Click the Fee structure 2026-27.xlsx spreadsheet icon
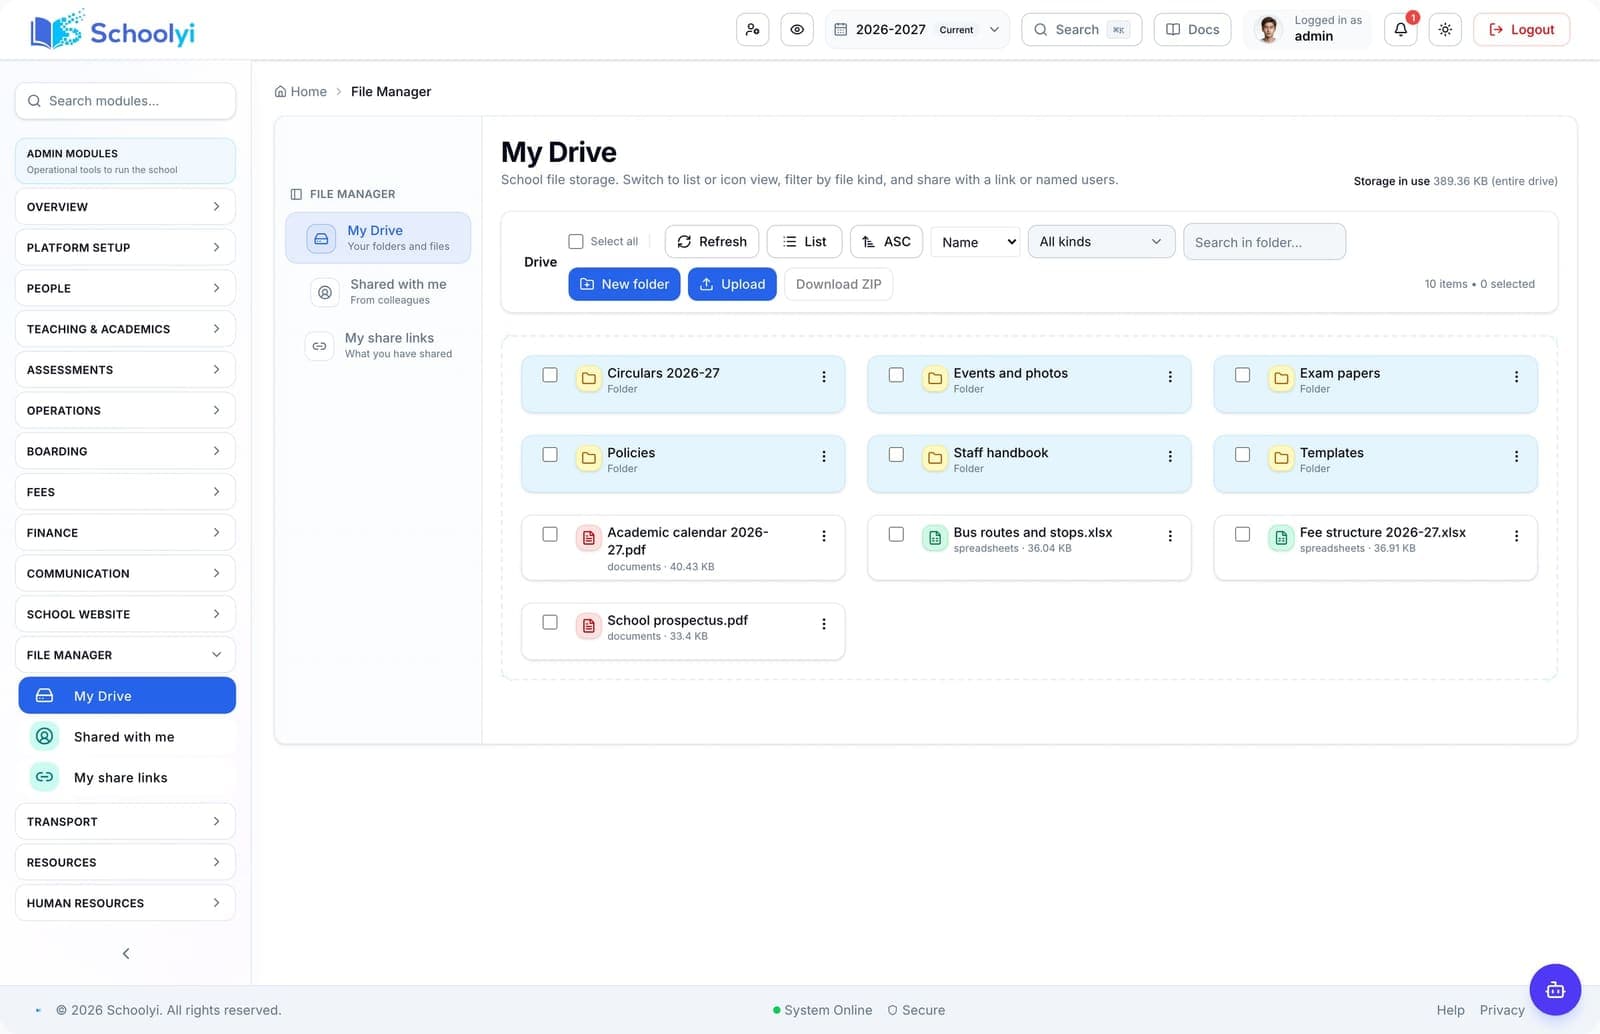Image resolution: width=1600 pixels, height=1034 pixels. (x=1281, y=538)
